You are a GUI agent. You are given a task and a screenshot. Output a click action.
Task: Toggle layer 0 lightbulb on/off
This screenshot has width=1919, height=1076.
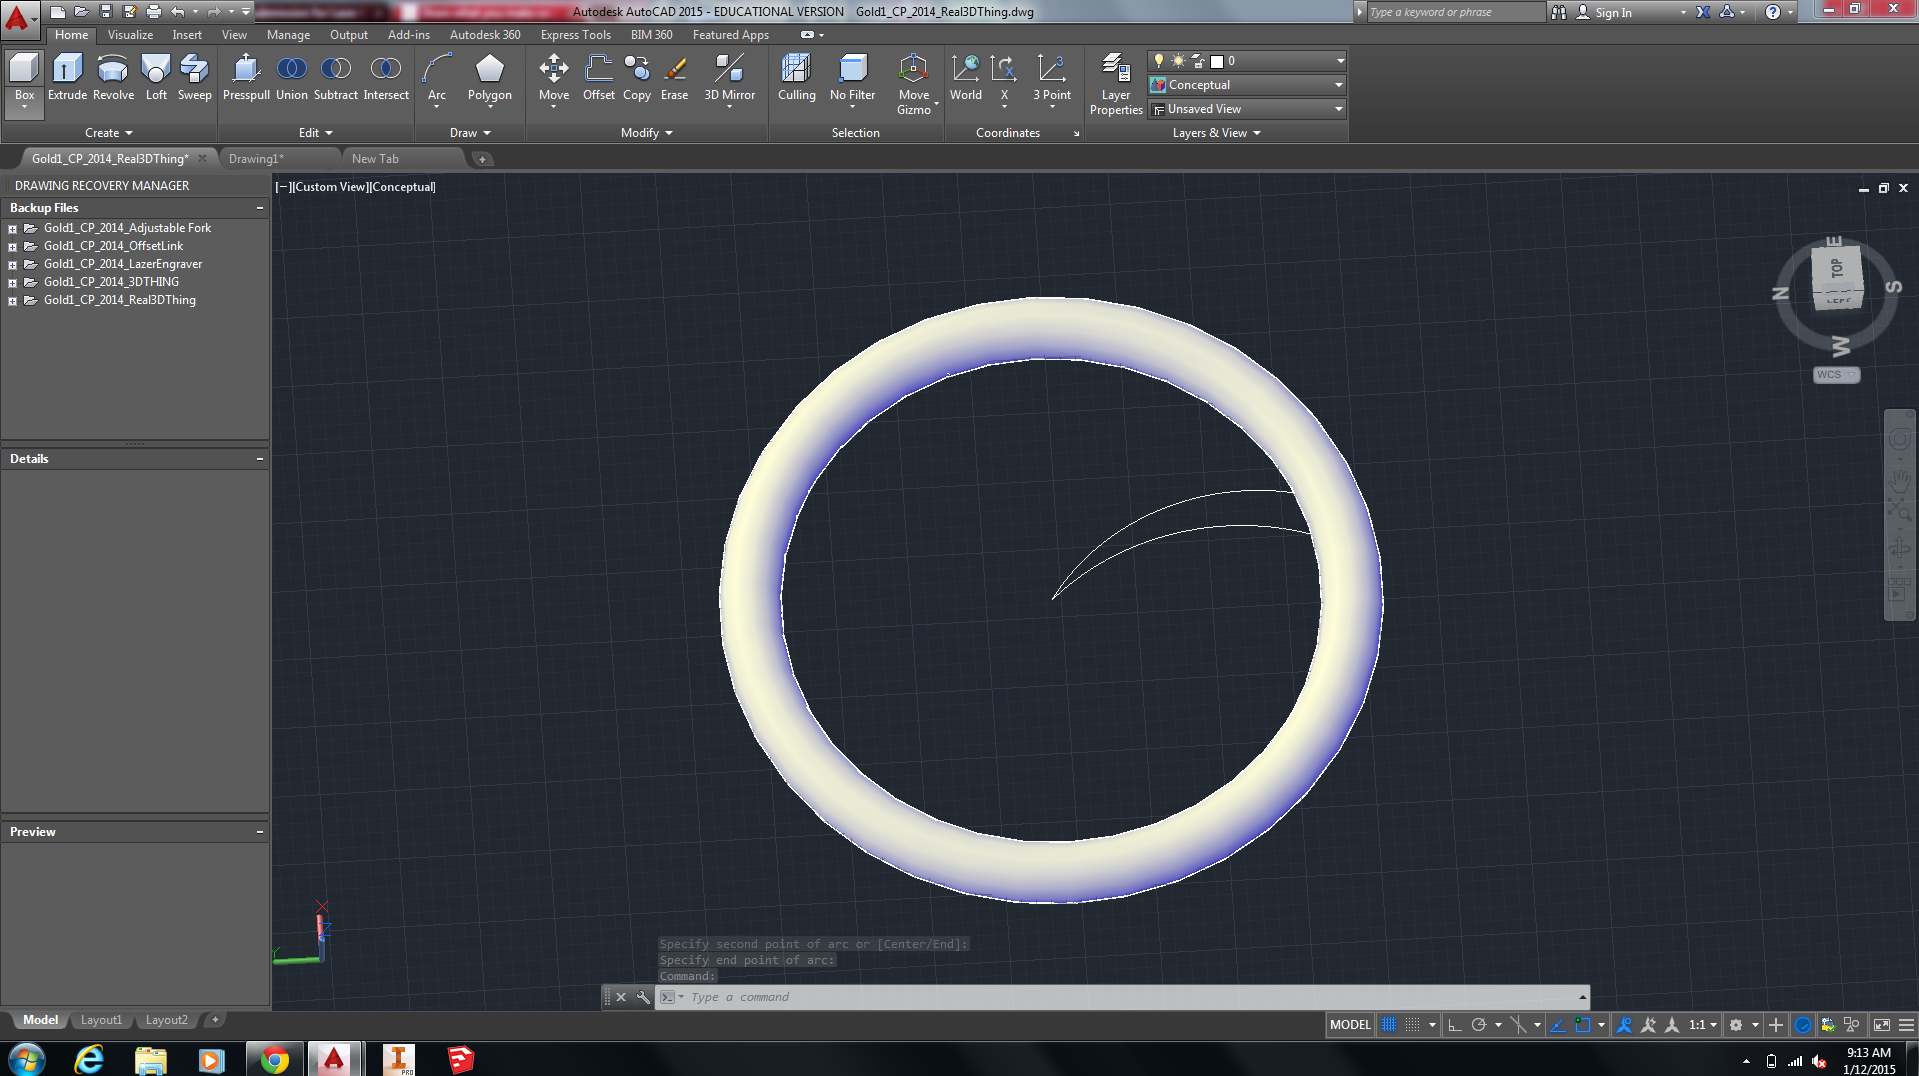tap(1159, 61)
